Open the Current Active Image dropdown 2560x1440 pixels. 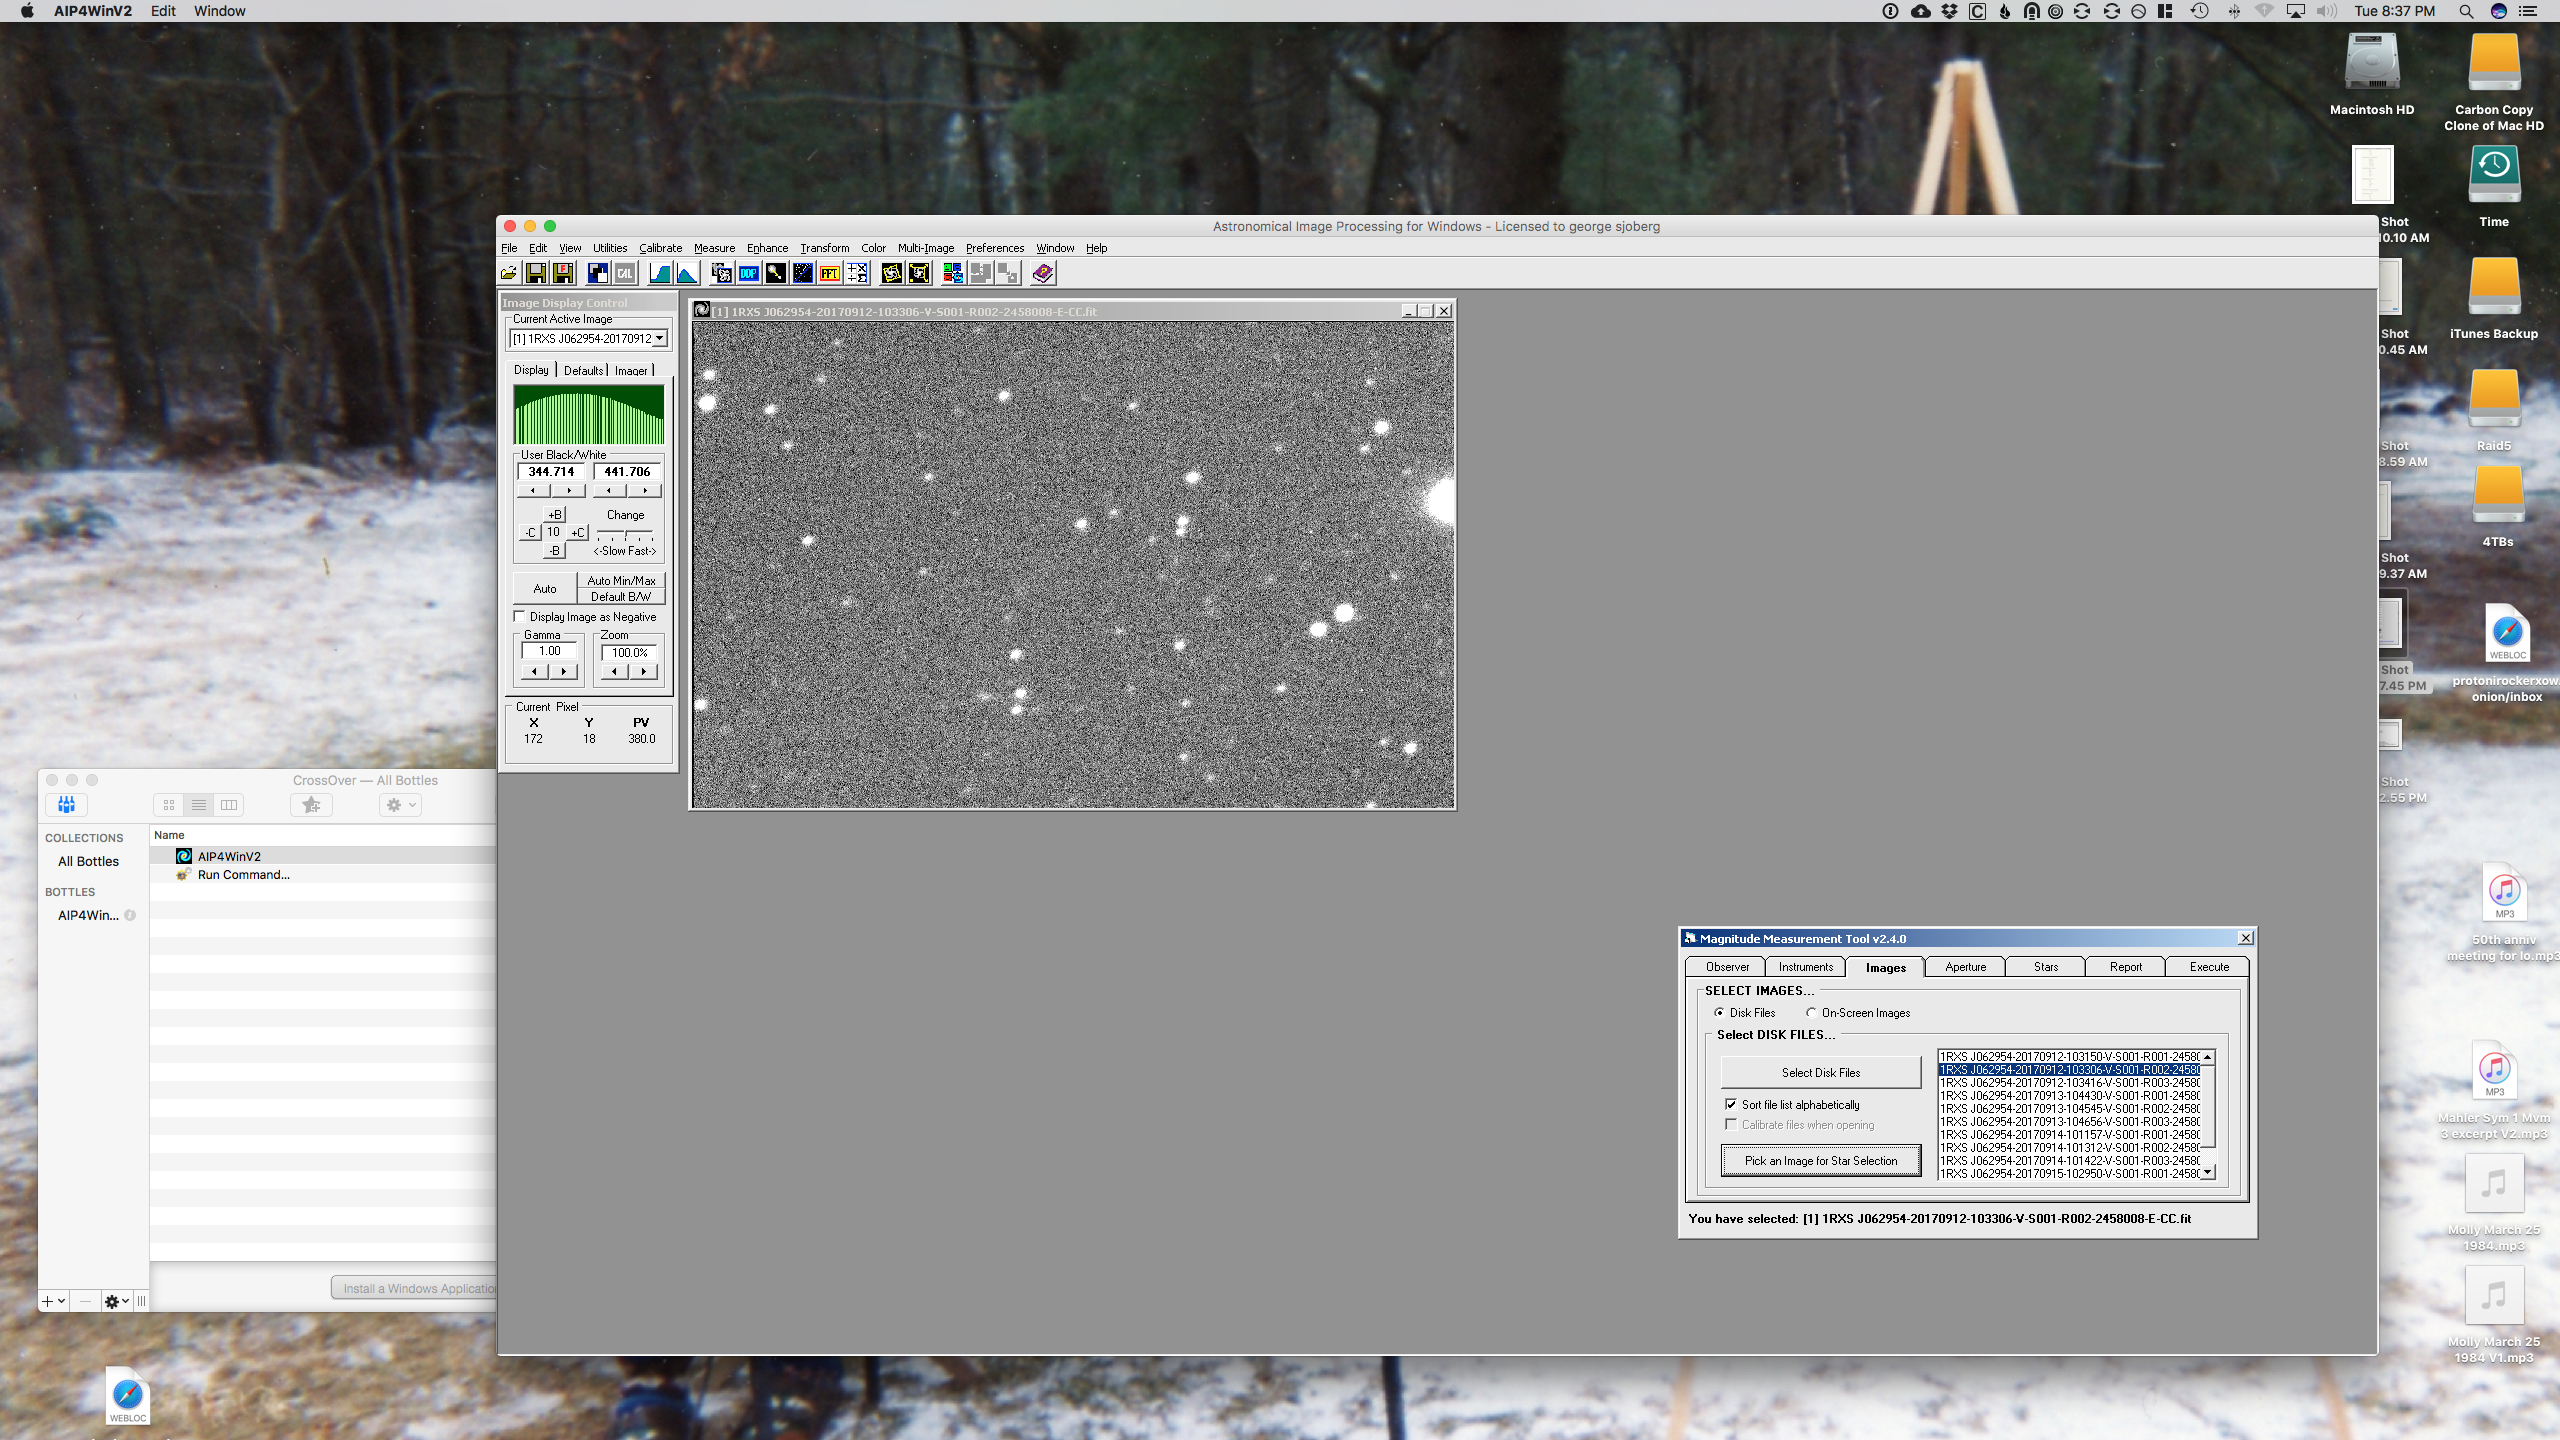pyautogui.click(x=660, y=339)
